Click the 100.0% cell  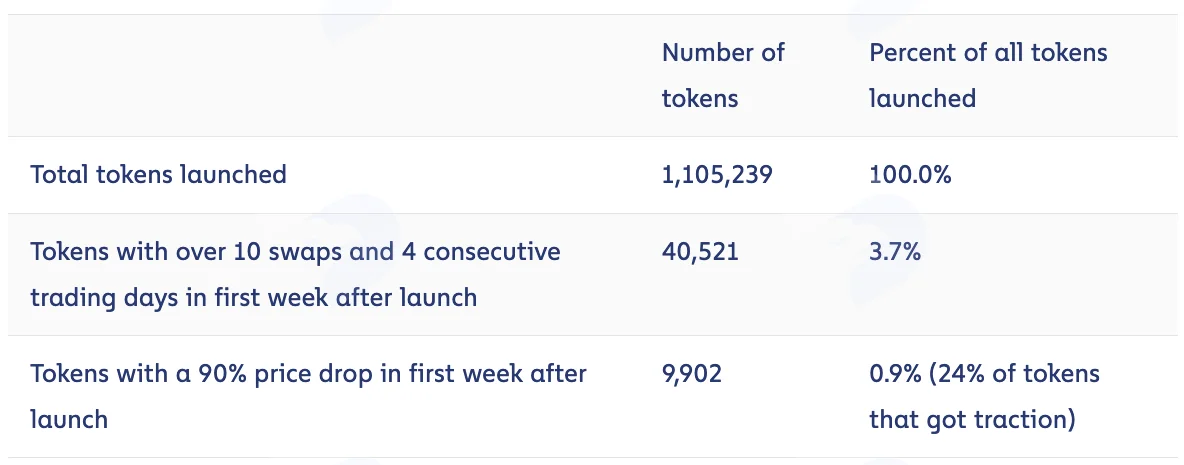[910, 174]
